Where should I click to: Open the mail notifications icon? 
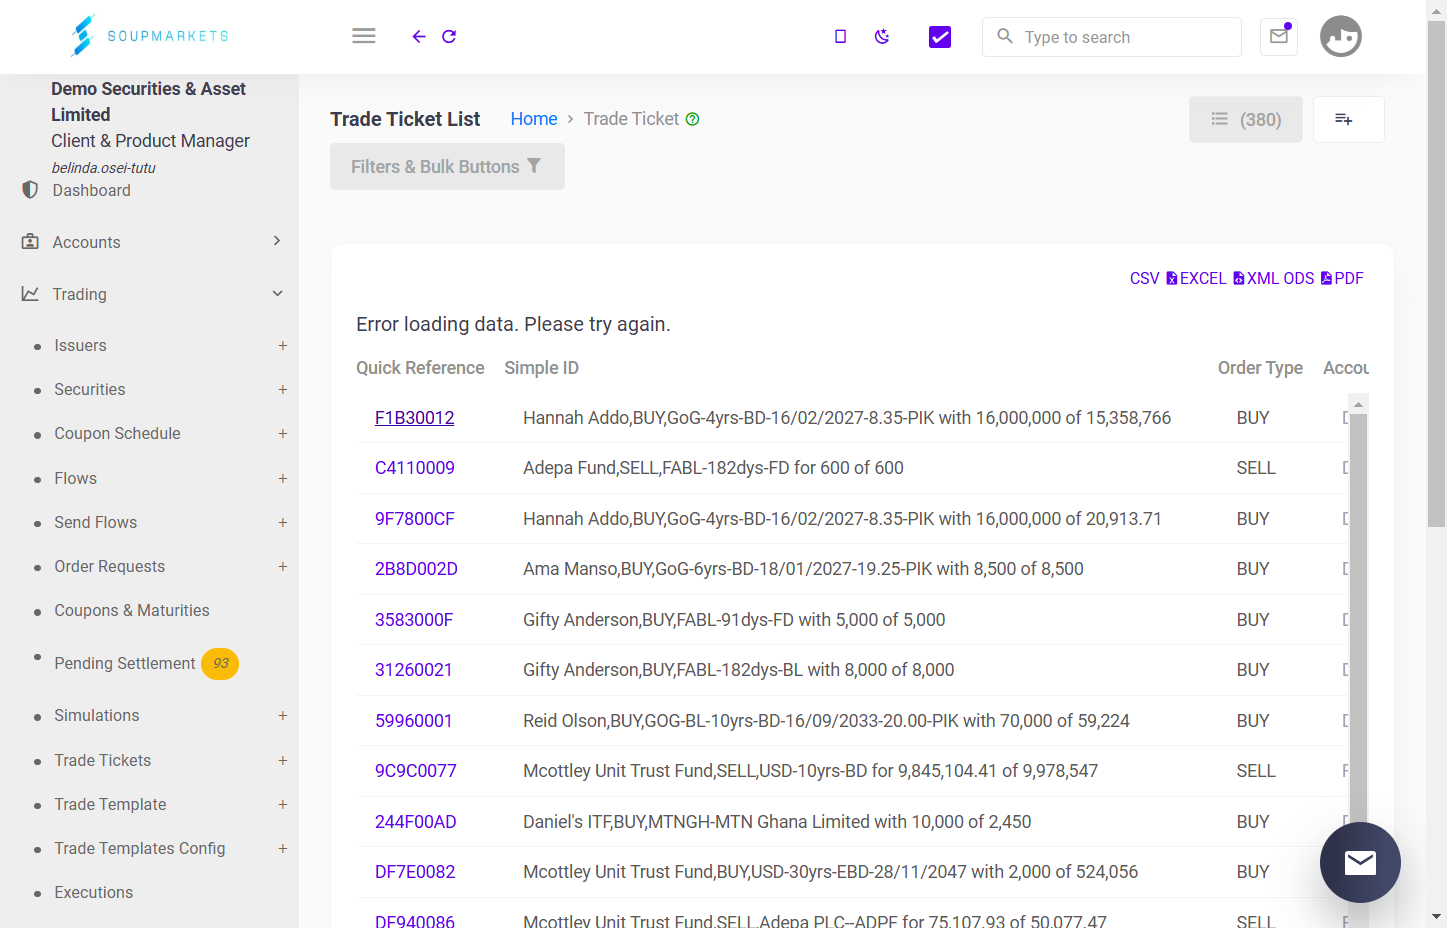point(1279,37)
